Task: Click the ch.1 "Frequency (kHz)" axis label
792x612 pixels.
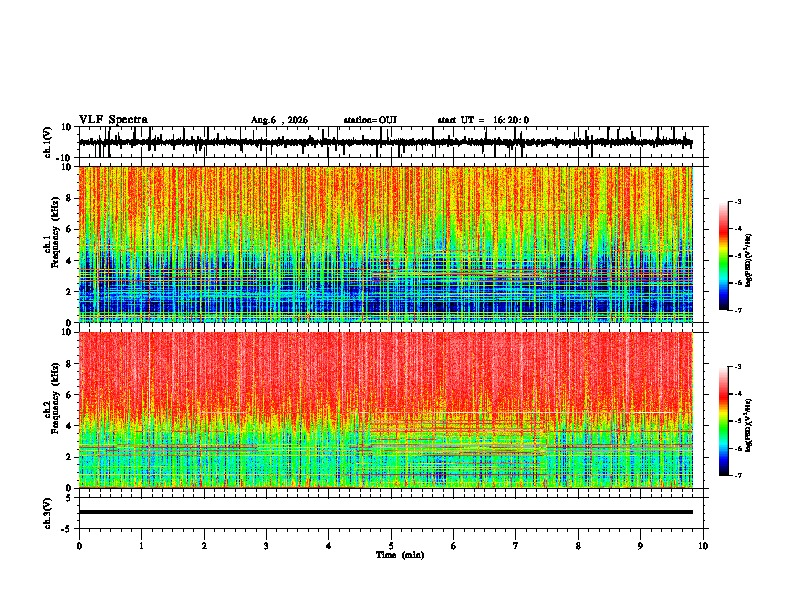Action: (x=55, y=233)
